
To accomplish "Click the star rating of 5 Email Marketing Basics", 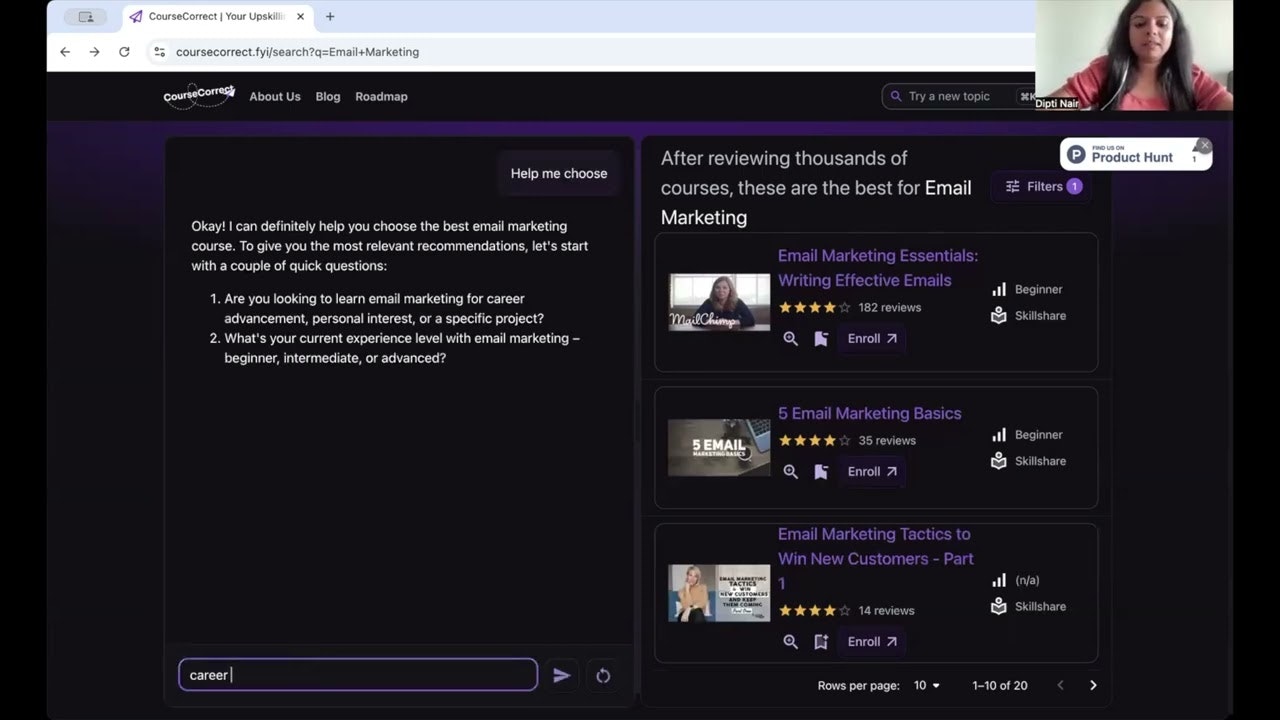I will [x=815, y=440].
